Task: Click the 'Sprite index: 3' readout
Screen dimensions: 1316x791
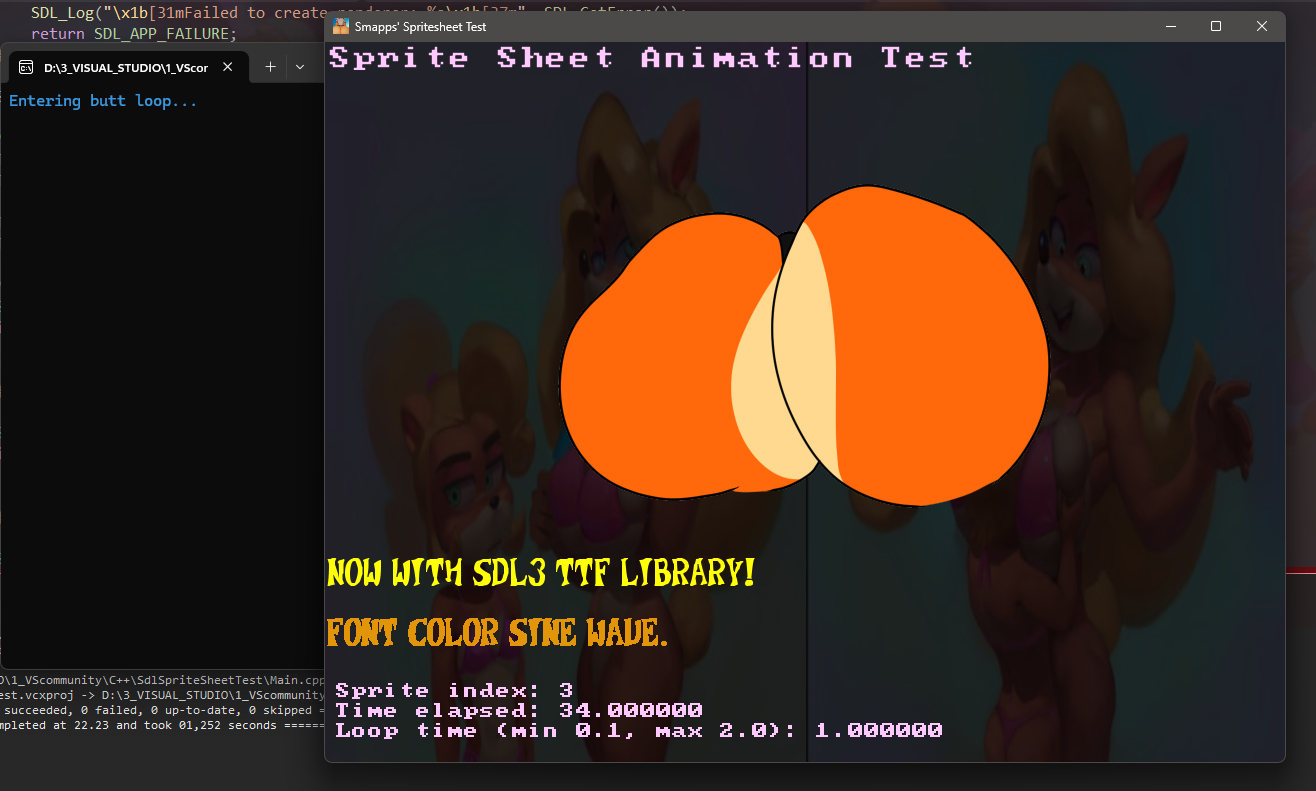Action: tap(454, 690)
